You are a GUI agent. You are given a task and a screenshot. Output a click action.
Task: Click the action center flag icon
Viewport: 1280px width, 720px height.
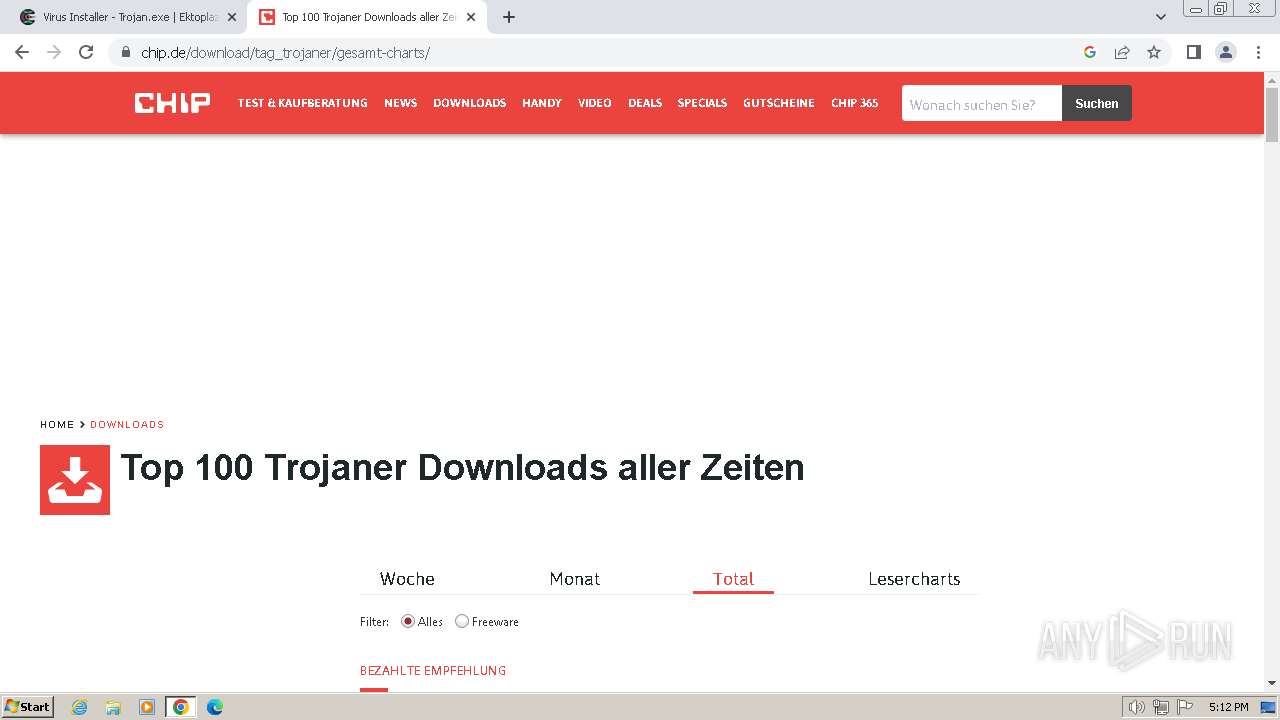[1185, 707]
